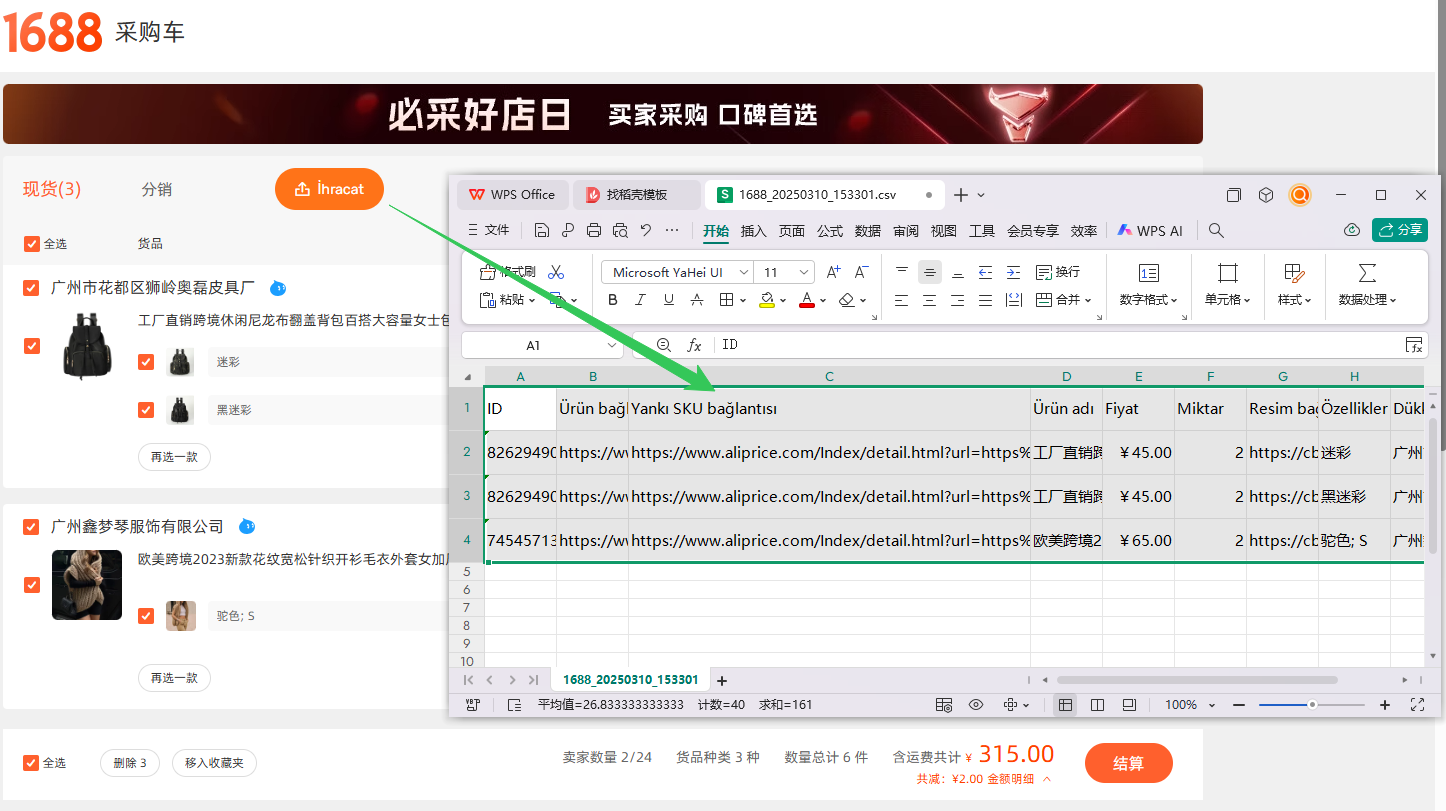Uncheck the 黑迷彩 variant checkbox
The width and height of the screenshot is (1446, 811).
point(146,410)
